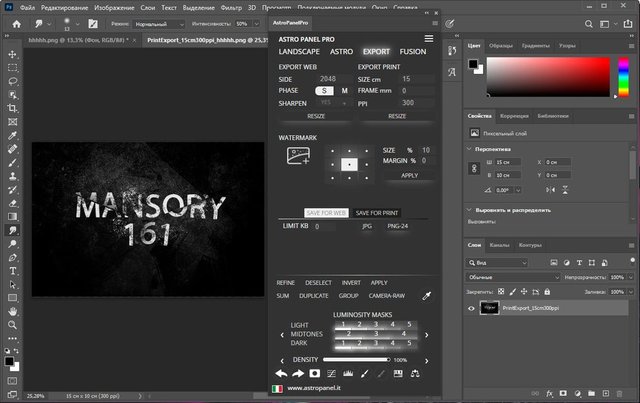Select the Pen tool

[x=13, y=257]
